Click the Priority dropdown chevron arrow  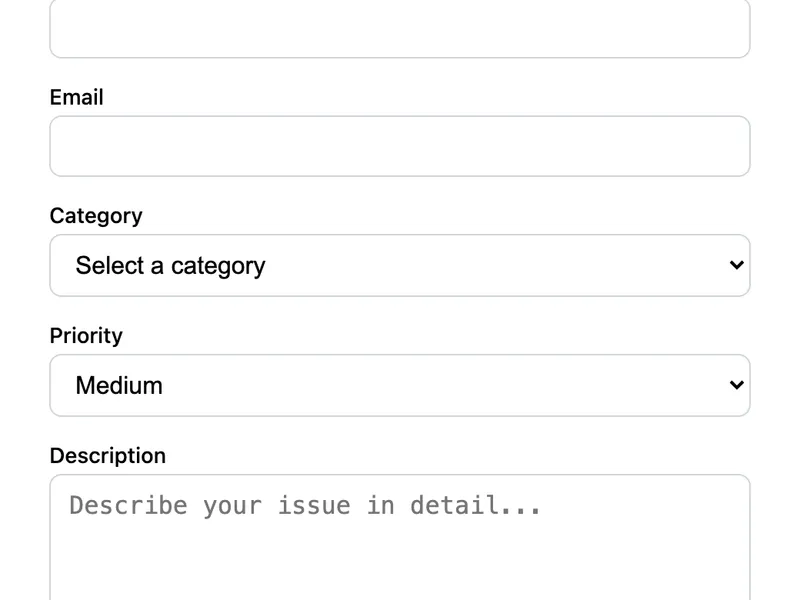[x=737, y=386]
